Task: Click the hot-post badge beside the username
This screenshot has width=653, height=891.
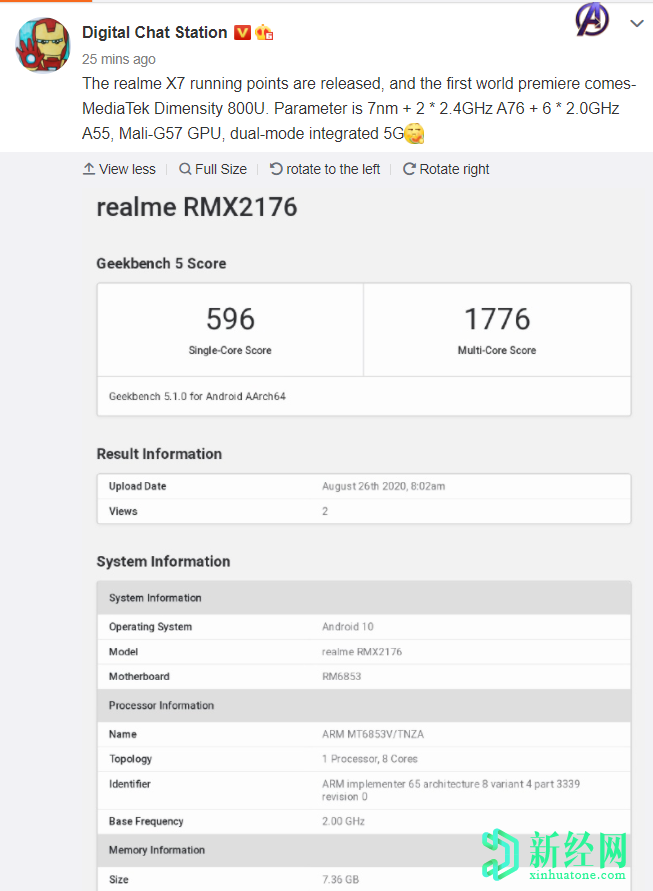Action: click(x=263, y=32)
